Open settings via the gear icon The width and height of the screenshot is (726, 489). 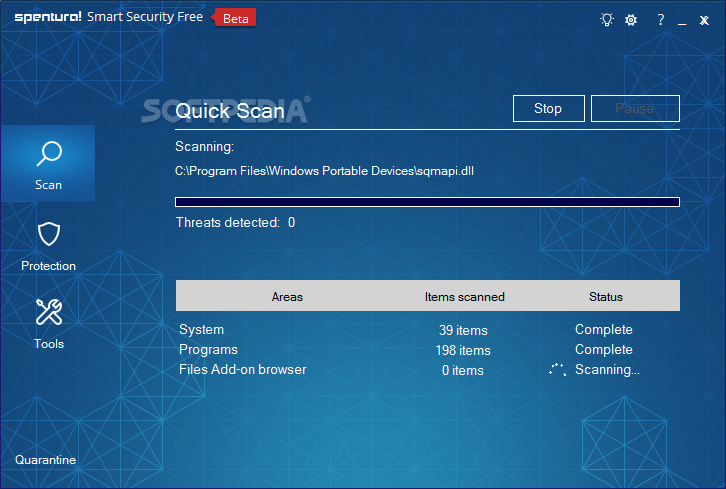pos(631,20)
